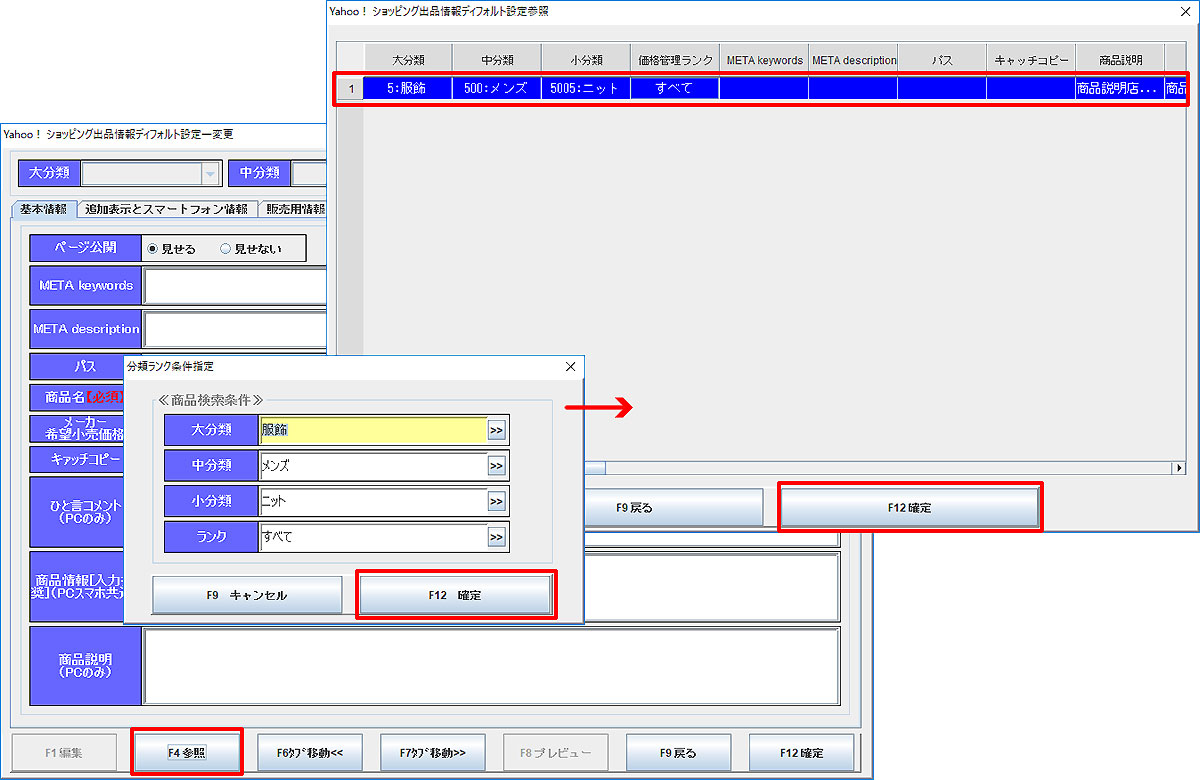Viewport: 1200px width, 780px height.
Task: Open the 大分類 dropdown in settings window
Action: [210, 173]
